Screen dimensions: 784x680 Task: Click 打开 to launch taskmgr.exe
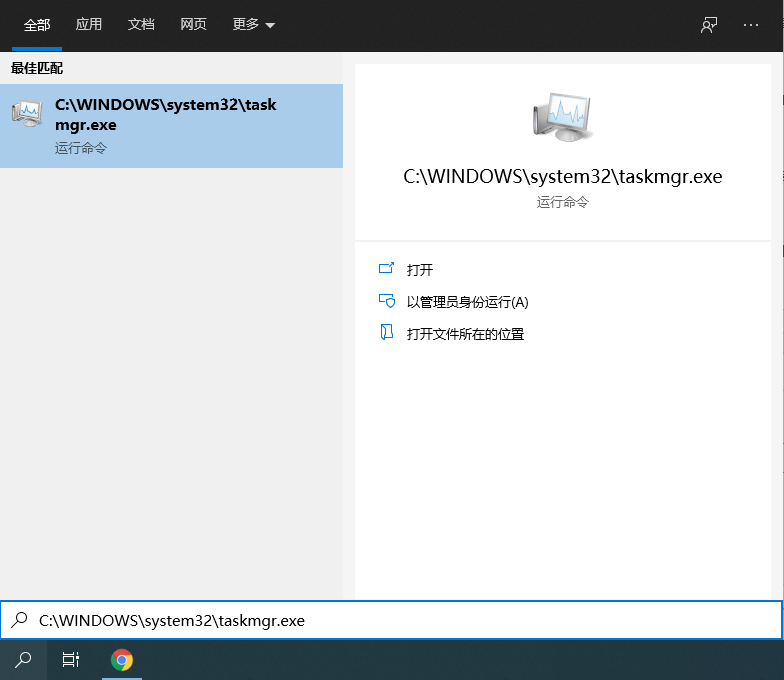coord(420,270)
